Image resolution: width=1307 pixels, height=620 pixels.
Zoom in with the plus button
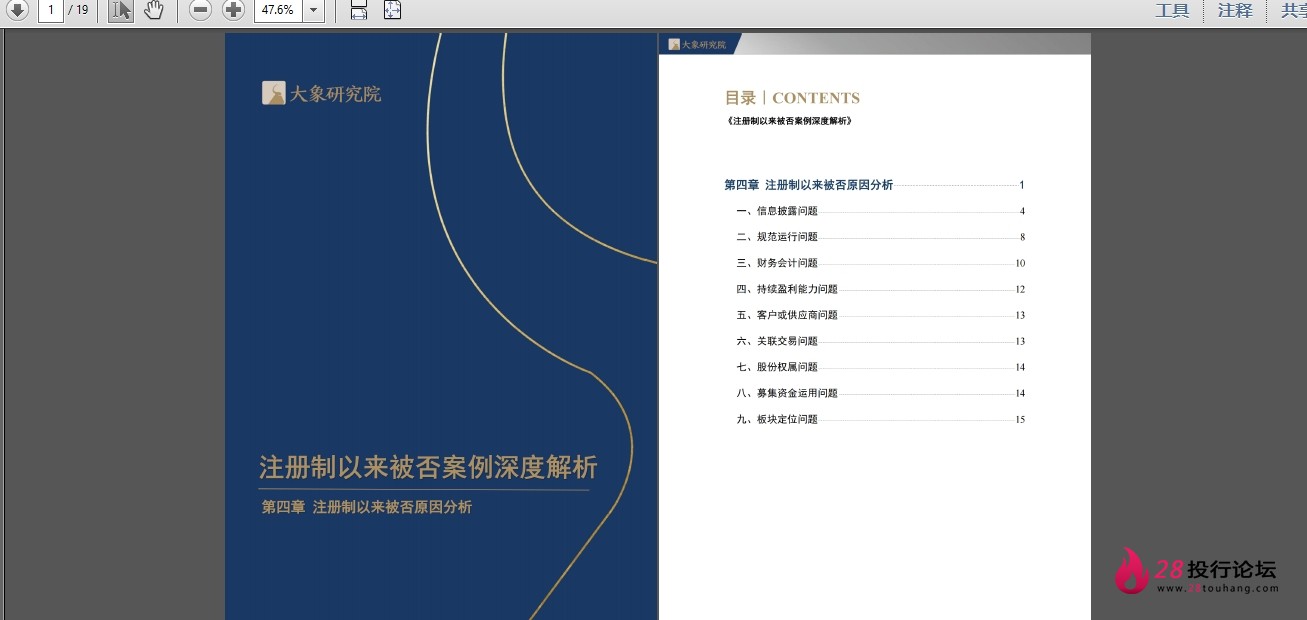click(x=233, y=10)
